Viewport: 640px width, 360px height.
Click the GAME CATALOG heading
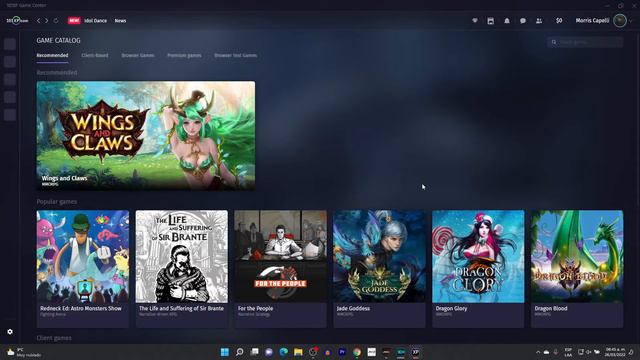coord(58,40)
